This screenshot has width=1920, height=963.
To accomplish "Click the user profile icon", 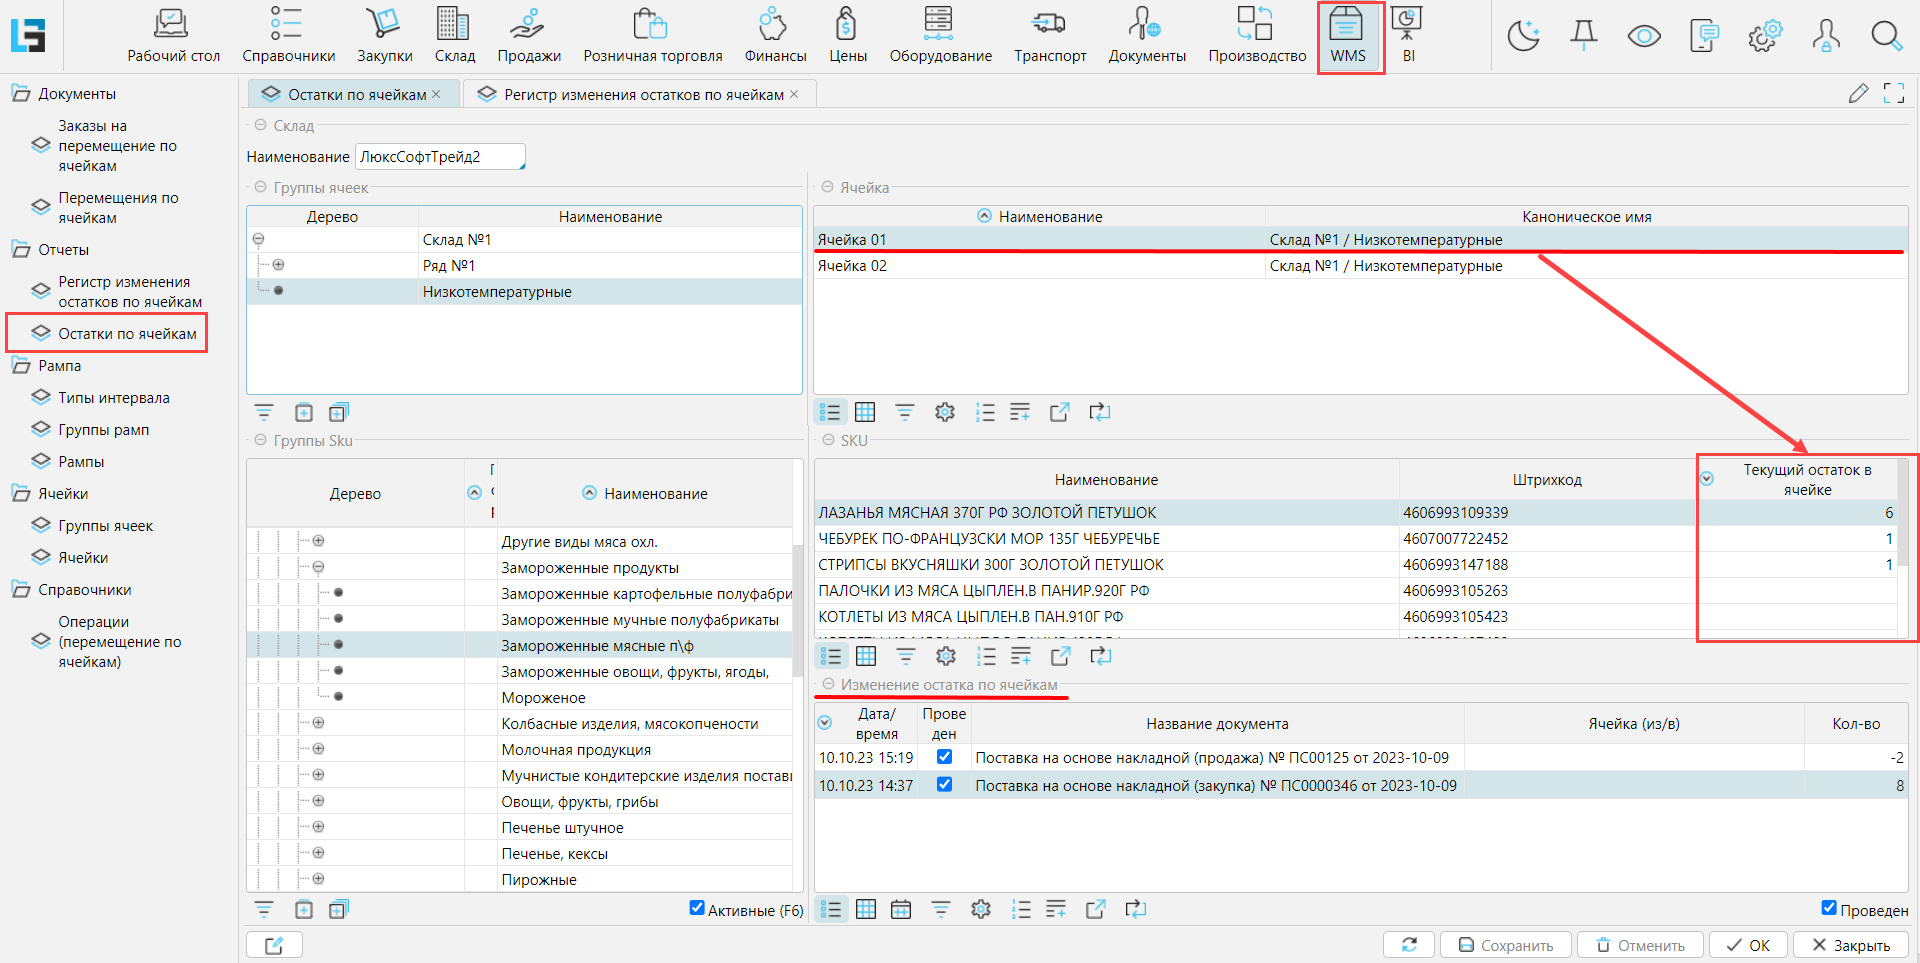I will [x=1825, y=37].
